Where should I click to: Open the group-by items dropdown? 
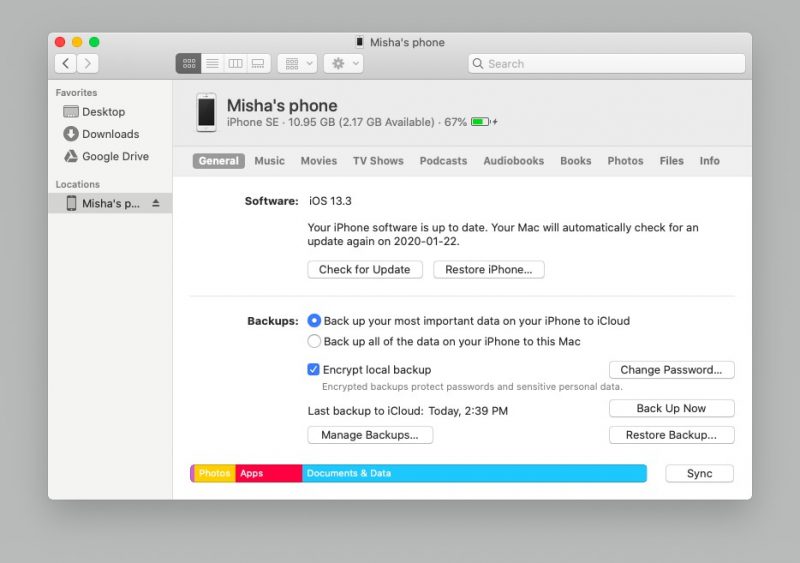tap(297, 63)
